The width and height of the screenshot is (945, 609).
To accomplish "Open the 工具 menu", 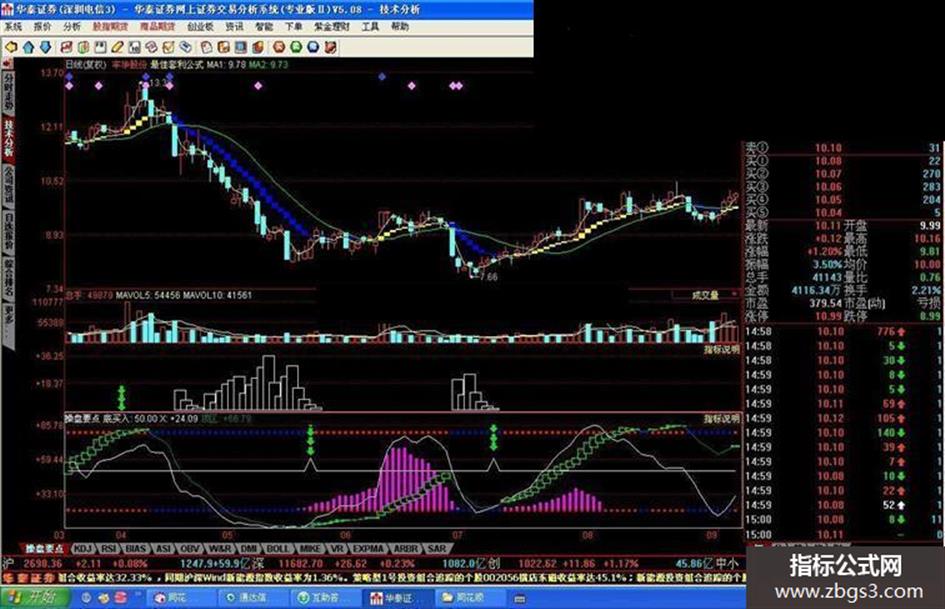I will coord(370,27).
